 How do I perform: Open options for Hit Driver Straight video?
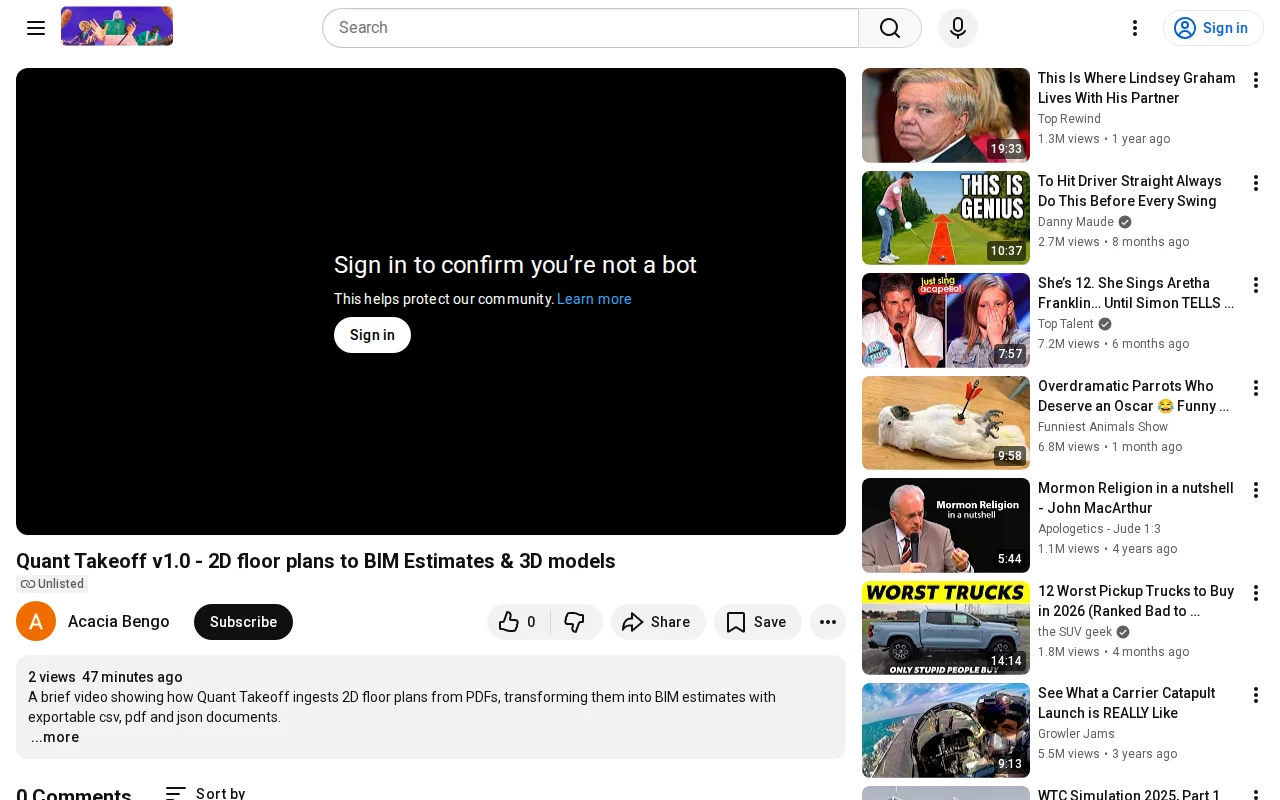tap(1256, 183)
